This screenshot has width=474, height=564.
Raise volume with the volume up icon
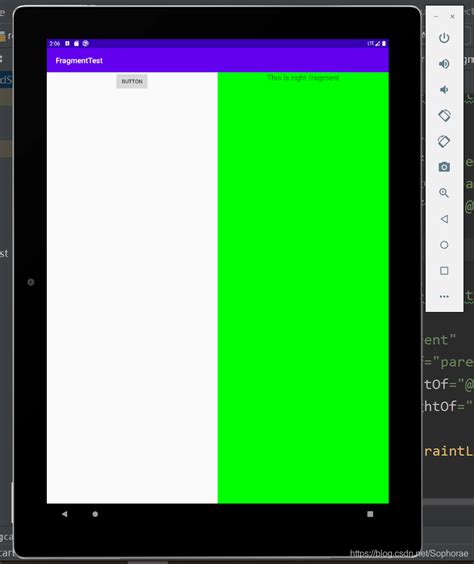pos(444,64)
